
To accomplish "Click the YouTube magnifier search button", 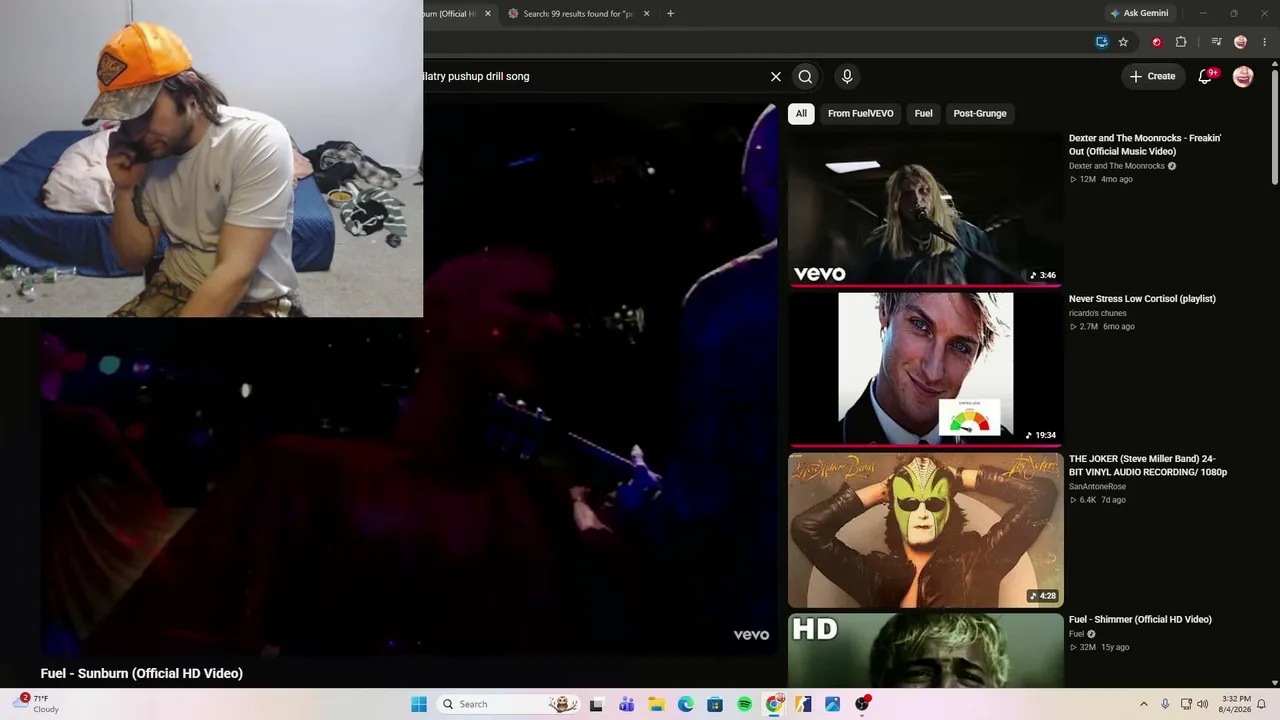I will coord(805,76).
